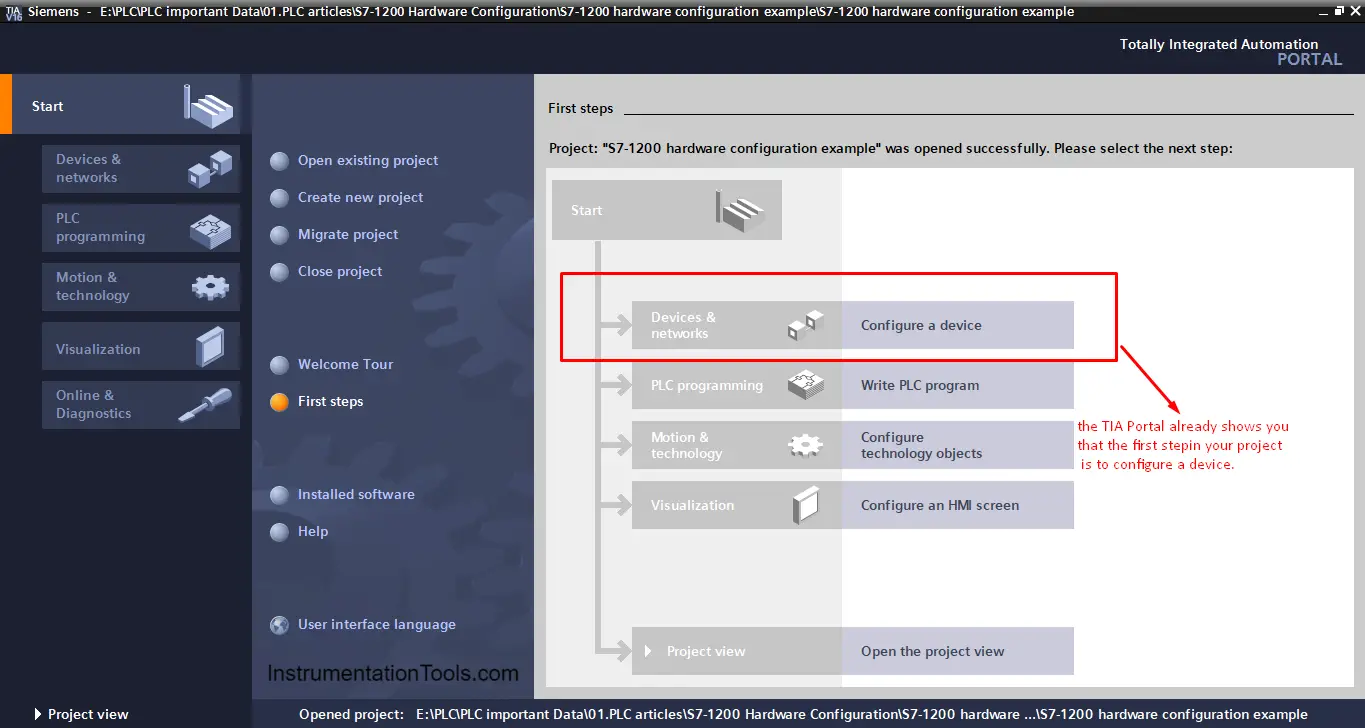The height and width of the screenshot is (728, 1365).
Task: Click the project opened successfully message
Action: [x=891, y=148]
